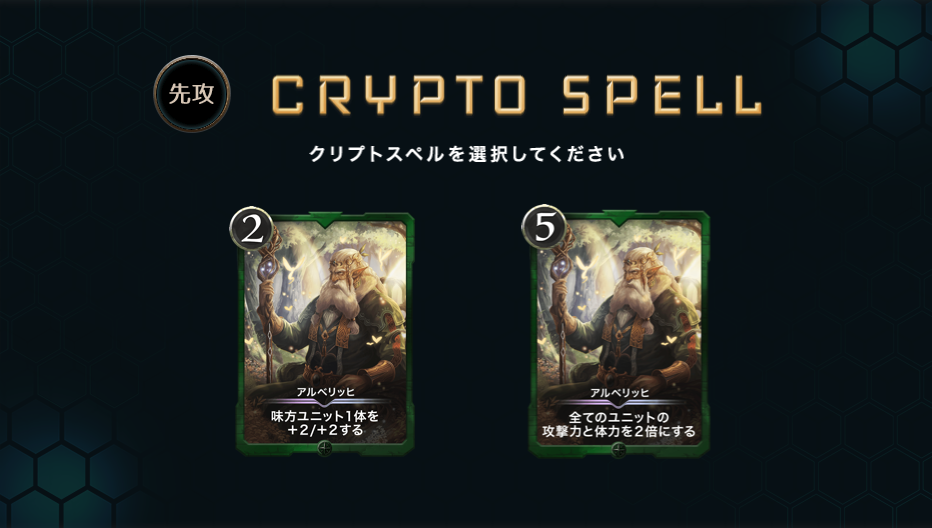Click the green emblem under left card

pos(325,448)
